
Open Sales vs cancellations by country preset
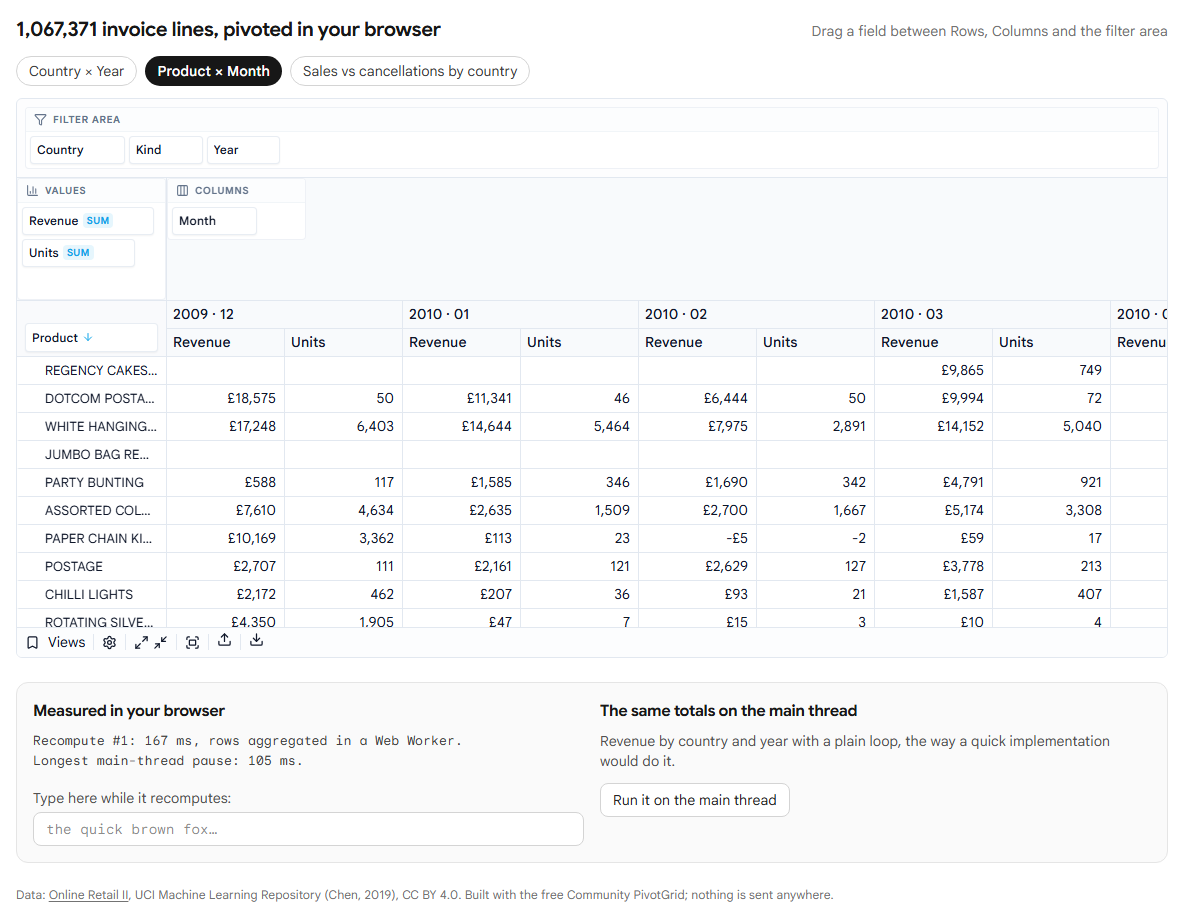[x=410, y=71]
